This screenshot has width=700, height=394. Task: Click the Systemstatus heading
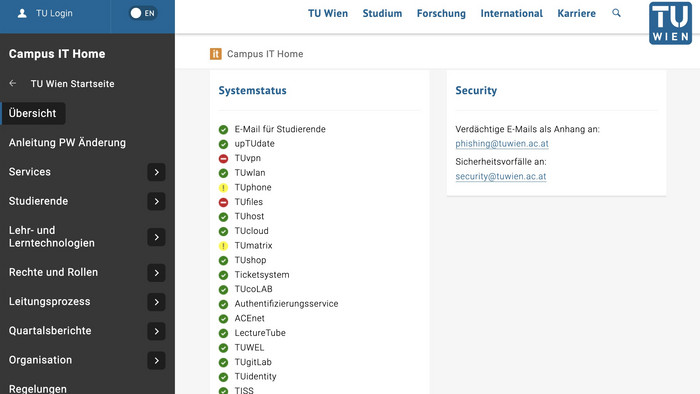(252, 91)
